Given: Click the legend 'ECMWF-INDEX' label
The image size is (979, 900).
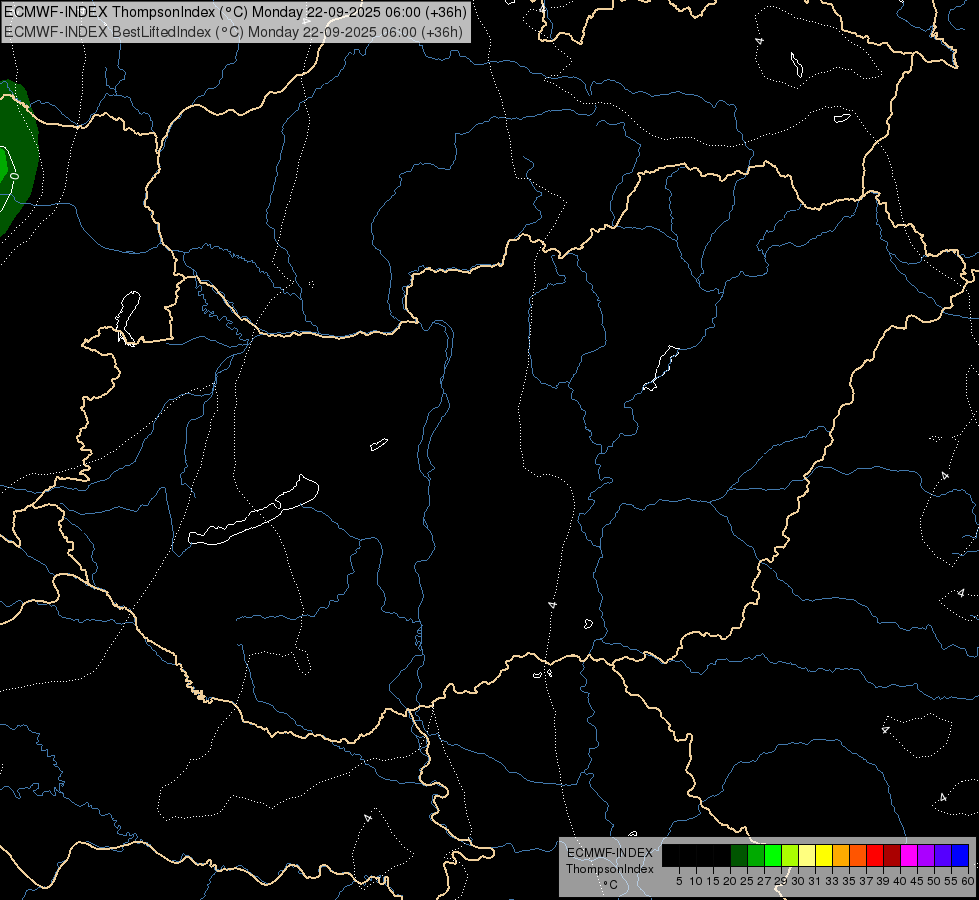Looking at the screenshot, I should pos(609,853).
